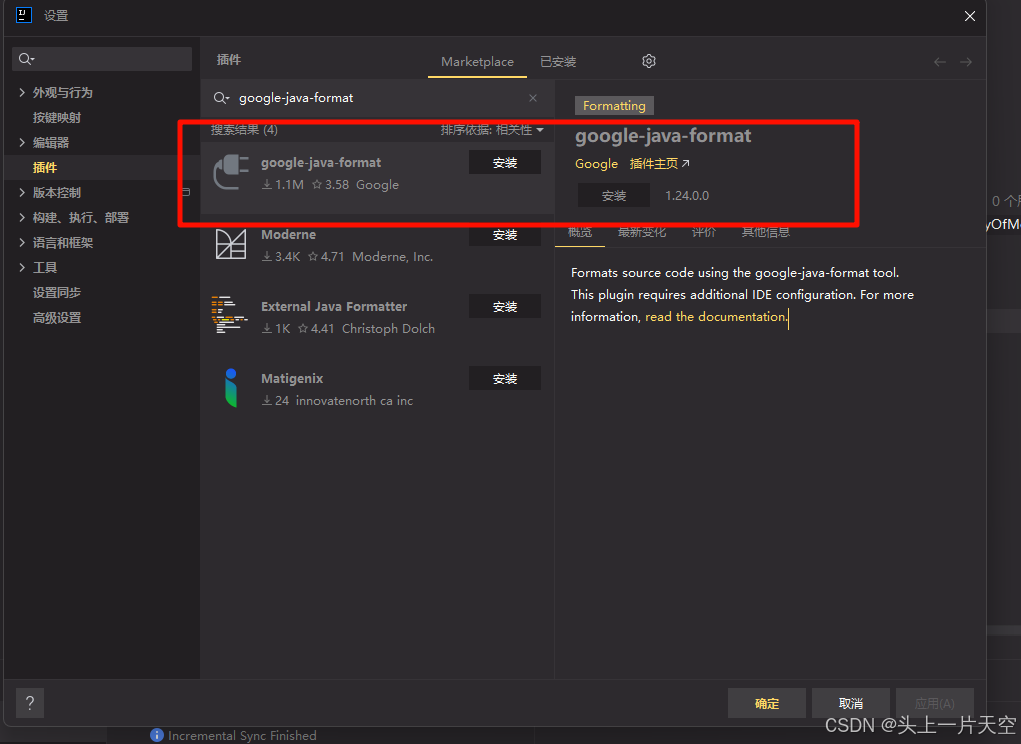
Task: Expand the 外观与行为 settings group
Action: [22, 92]
